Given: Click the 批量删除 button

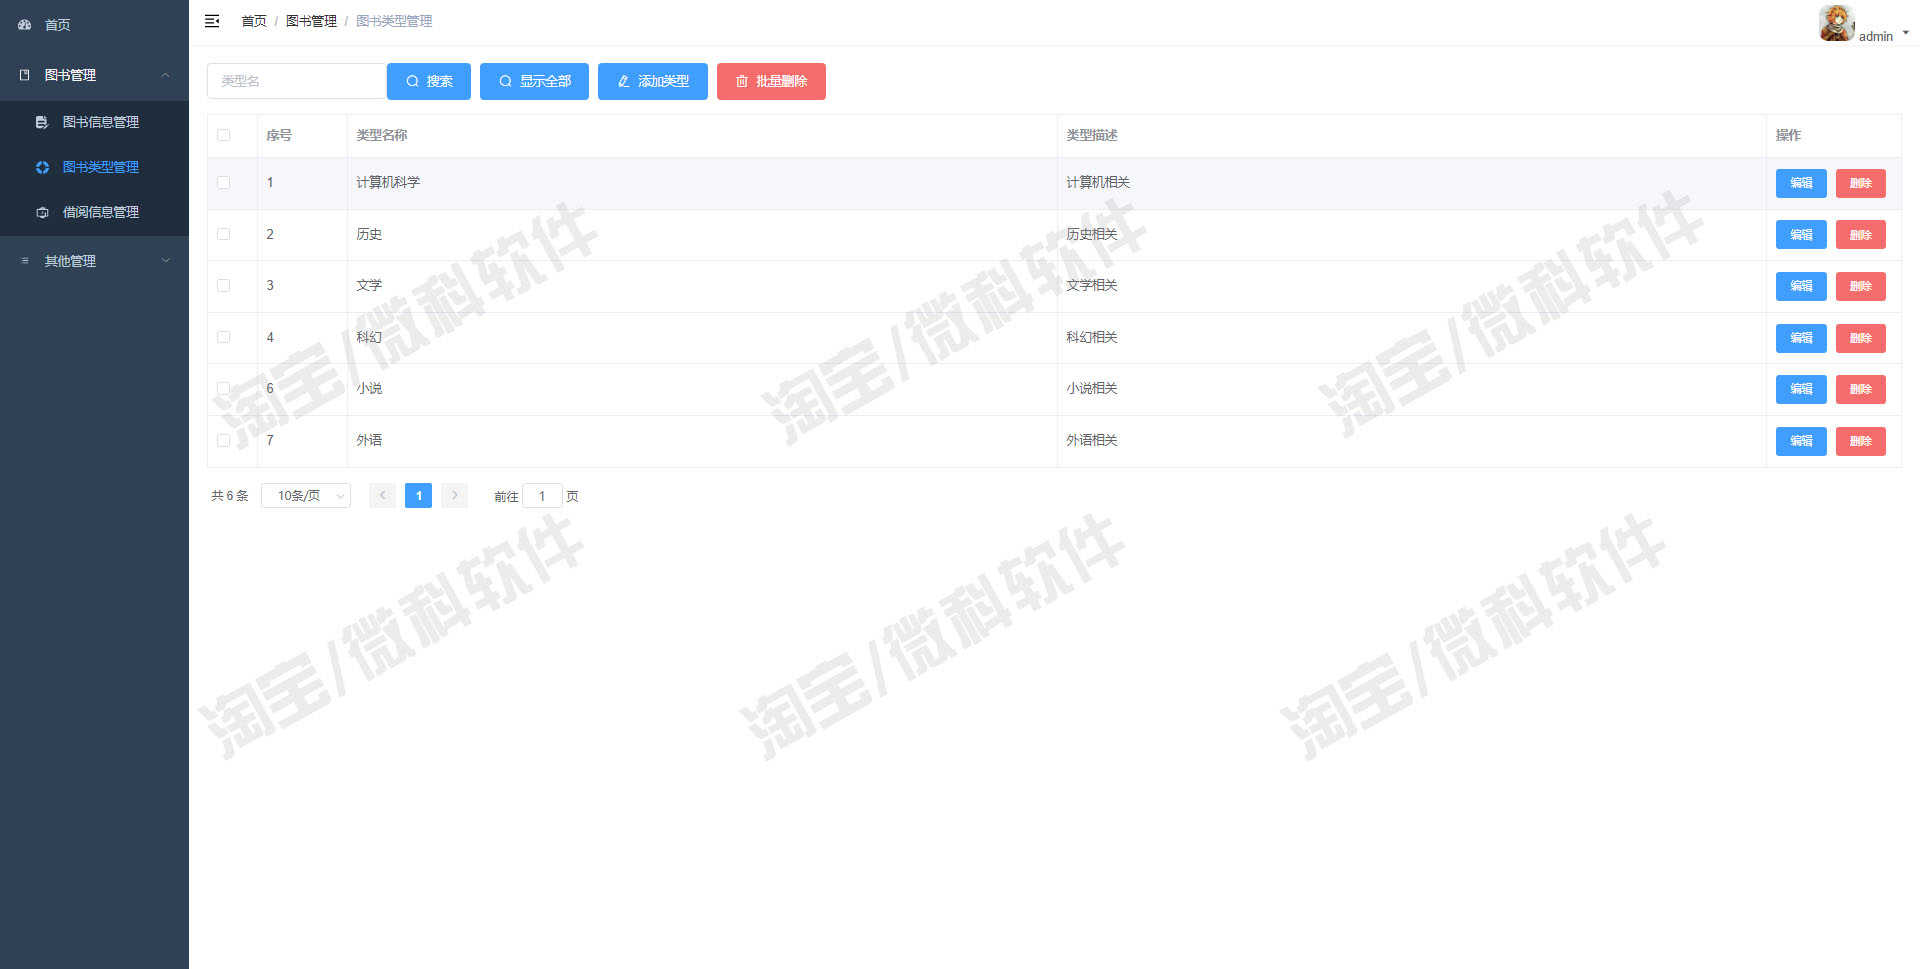Looking at the screenshot, I should click(771, 81).
